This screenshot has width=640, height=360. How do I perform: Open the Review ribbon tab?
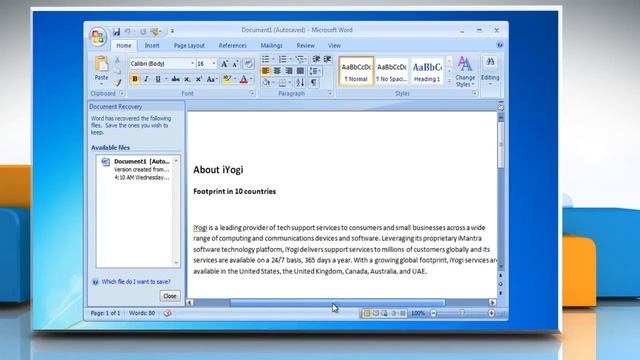pyautogui.click(x=306, y=45)
